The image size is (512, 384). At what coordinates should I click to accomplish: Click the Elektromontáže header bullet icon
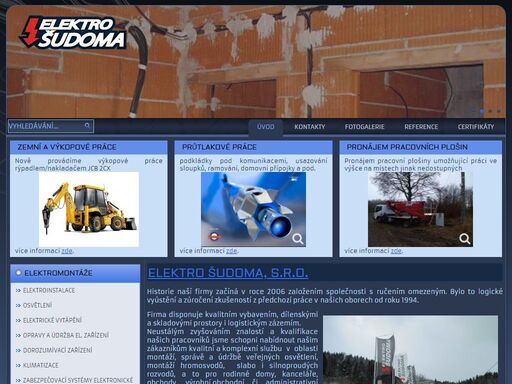tap(18, 273)
